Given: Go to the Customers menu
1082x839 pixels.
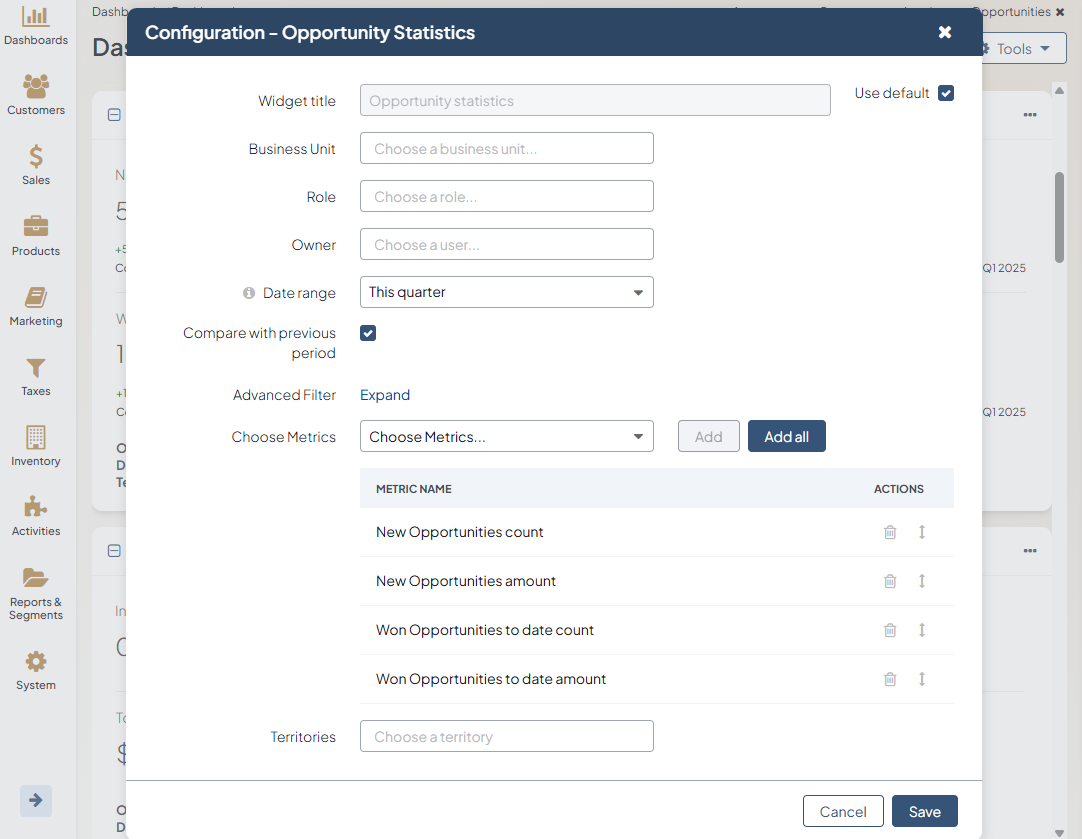Looking at the screenshot, I should pyautogui.click(x=36, y=95).
